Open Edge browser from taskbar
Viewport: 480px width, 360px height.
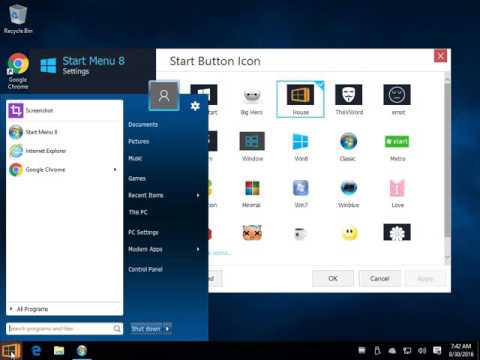(x=36, y=351)
